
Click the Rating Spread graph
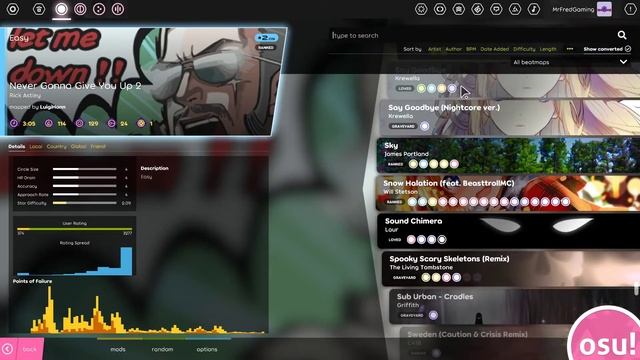coord(74,260)
